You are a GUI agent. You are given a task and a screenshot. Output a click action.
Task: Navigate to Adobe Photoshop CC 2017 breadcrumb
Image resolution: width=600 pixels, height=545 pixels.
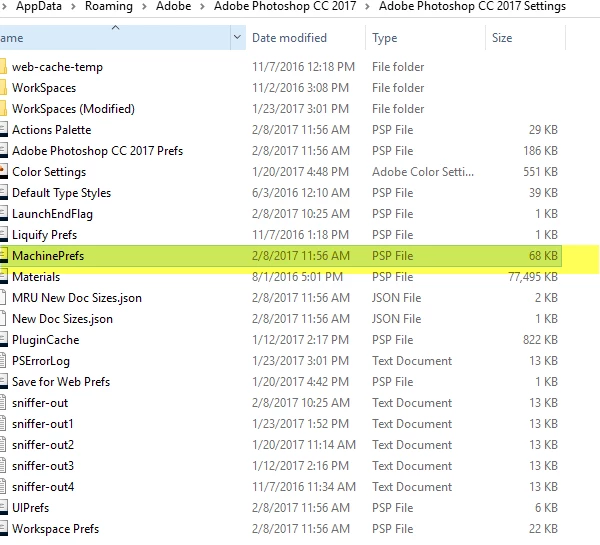(x=285, y=6)
